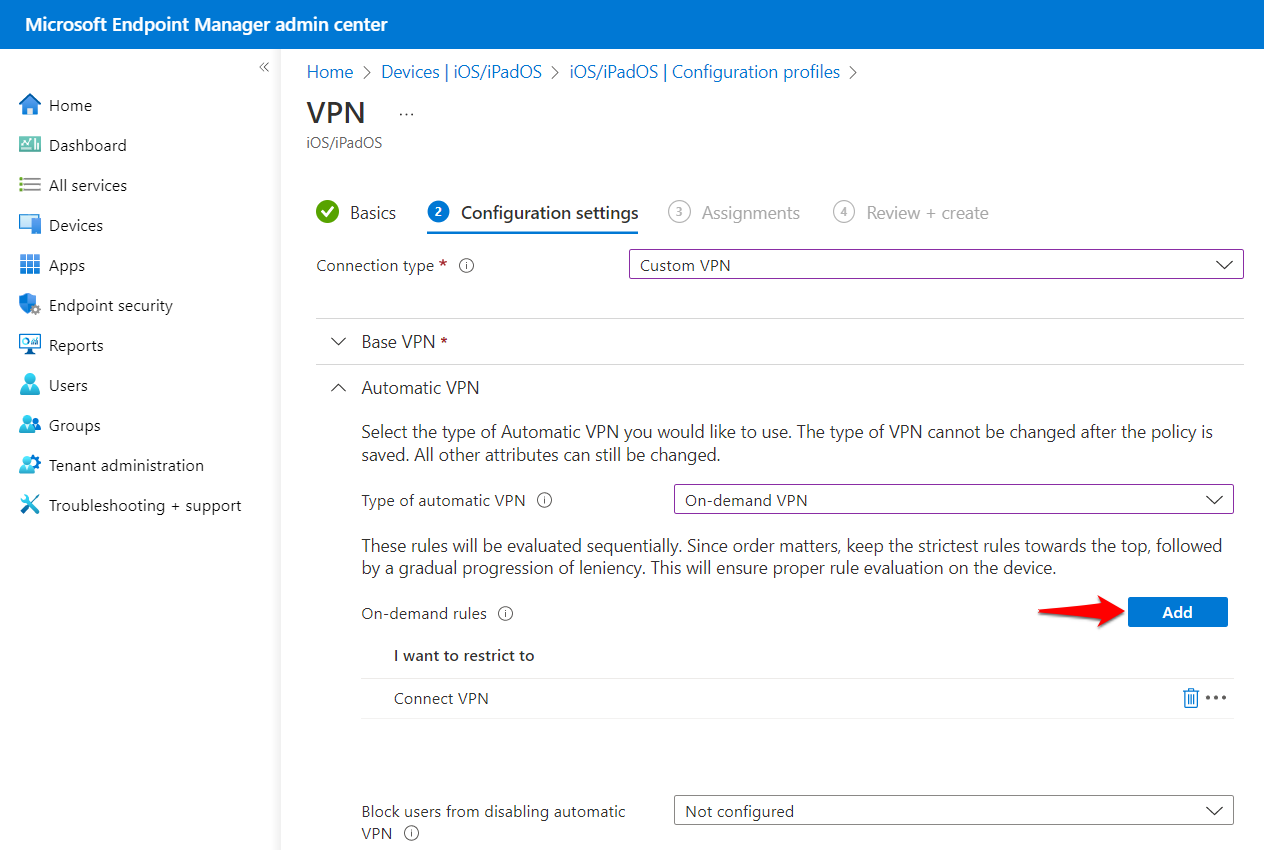The height and width of the screenshot is (850, 1264).
Task: Open the ellipsis menu next to Connect VPN
Action: (x=1217, y=697)
